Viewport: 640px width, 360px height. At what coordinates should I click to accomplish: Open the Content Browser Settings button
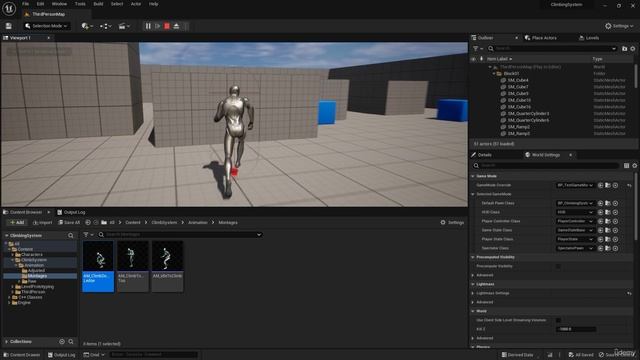point(452,222)
